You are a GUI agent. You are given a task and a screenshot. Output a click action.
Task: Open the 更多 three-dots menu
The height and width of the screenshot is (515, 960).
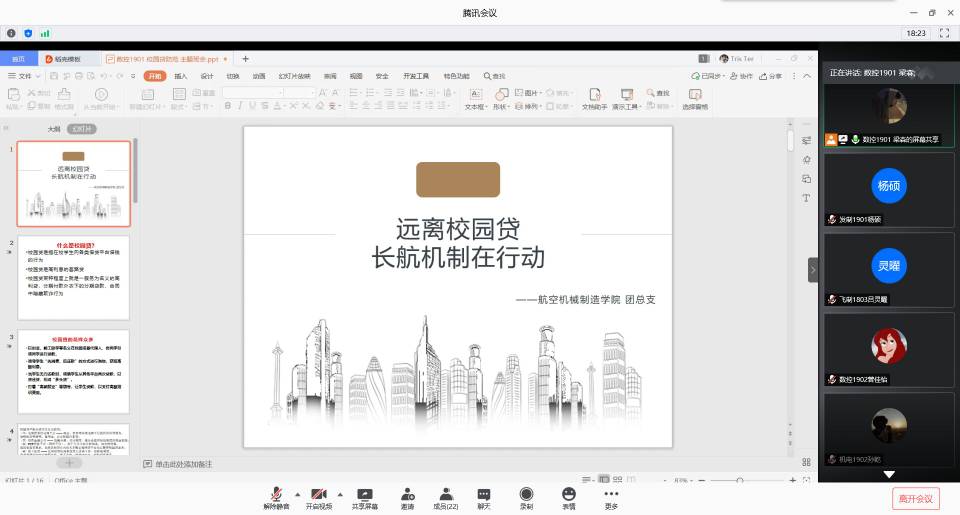point(611,494)
